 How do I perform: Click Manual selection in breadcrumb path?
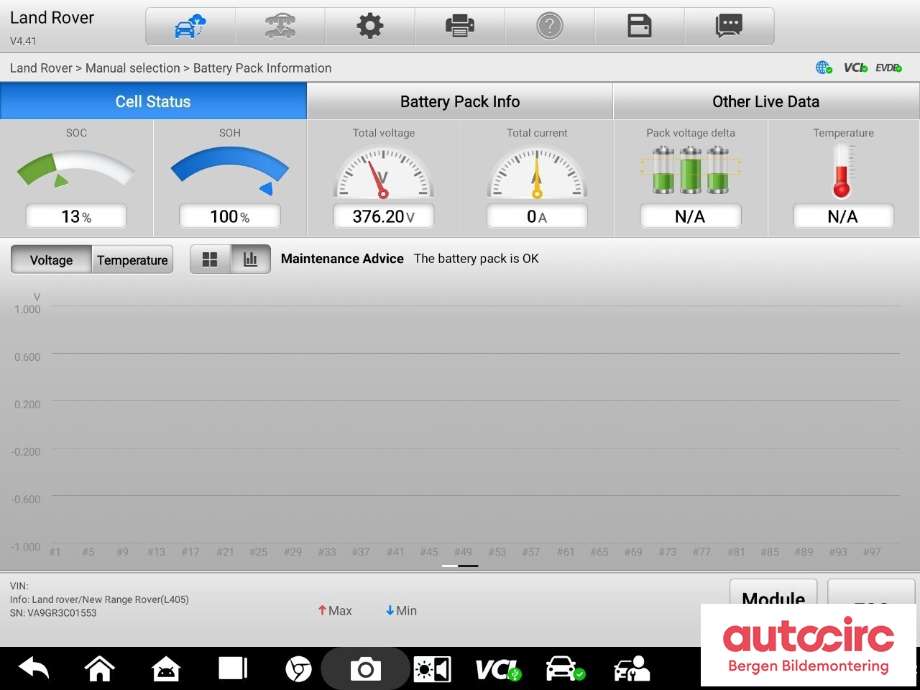(133, 68)
